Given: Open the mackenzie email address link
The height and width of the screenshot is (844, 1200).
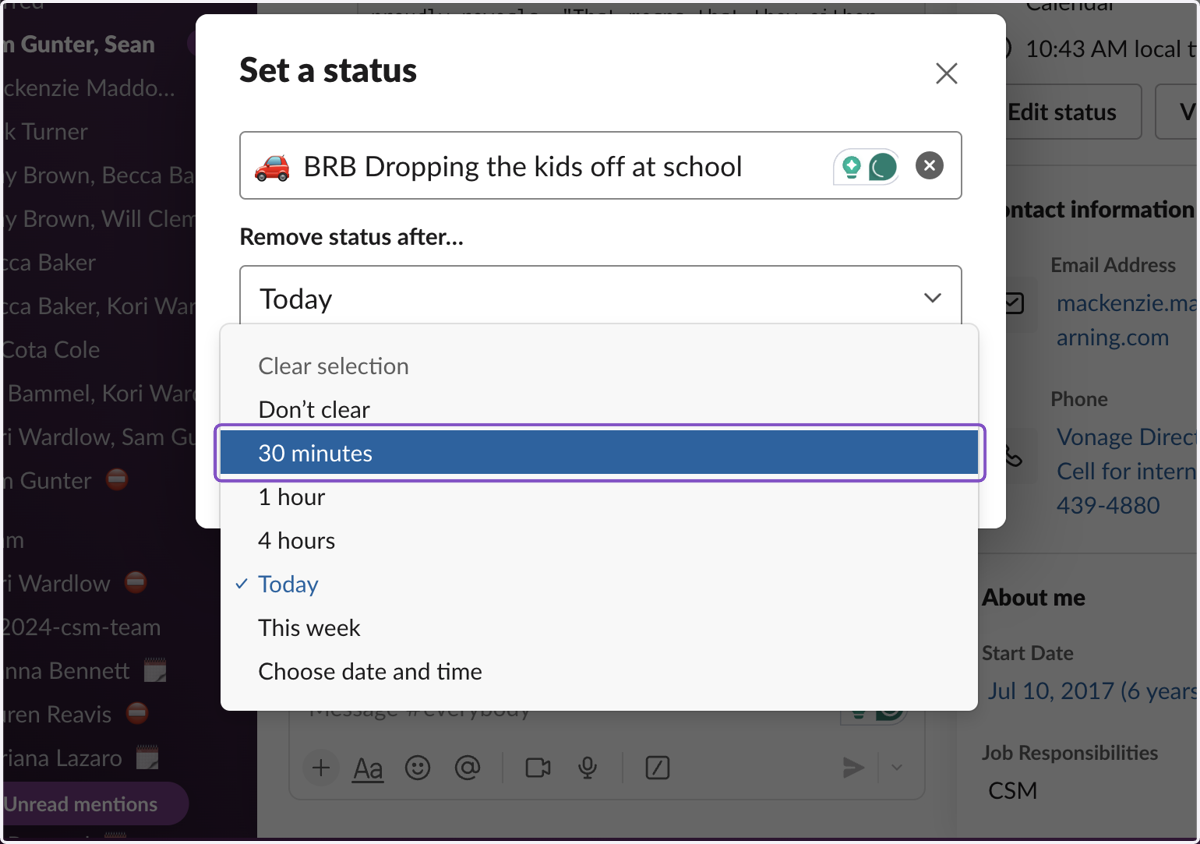Looking at the screenshot, I should click(x=1126, y=320).
